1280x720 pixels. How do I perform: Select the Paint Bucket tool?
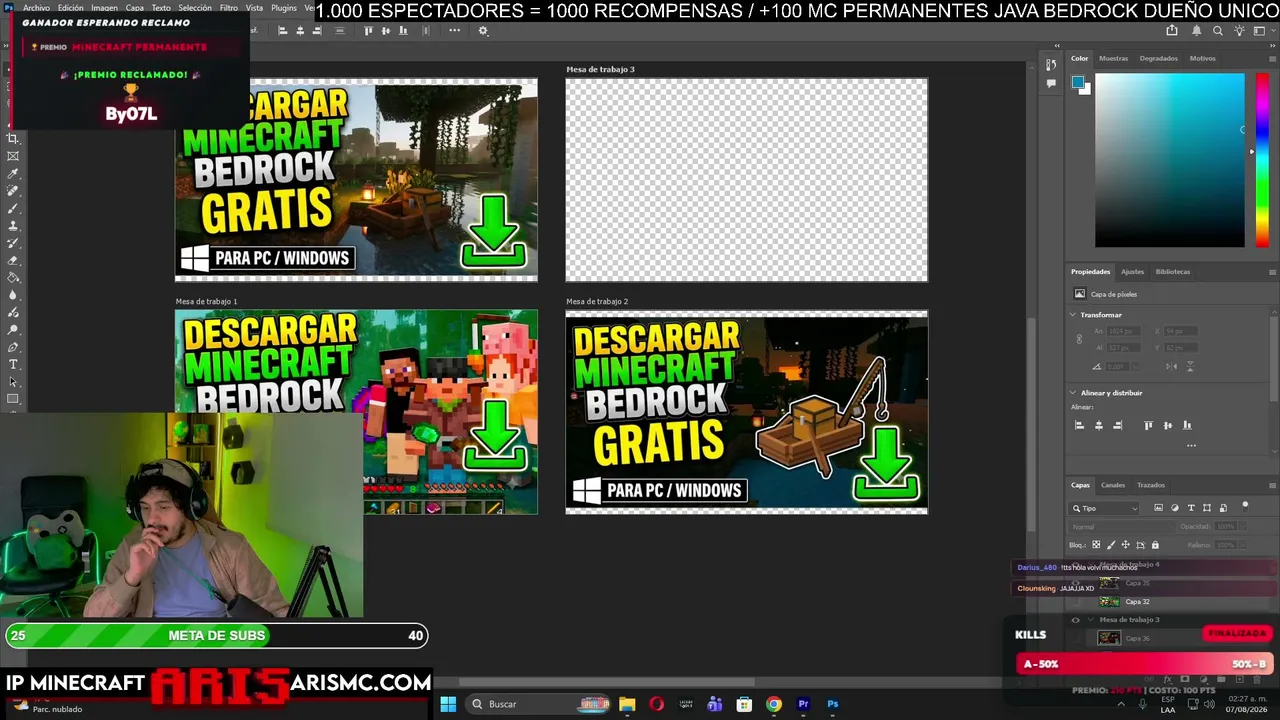(13, 278)
